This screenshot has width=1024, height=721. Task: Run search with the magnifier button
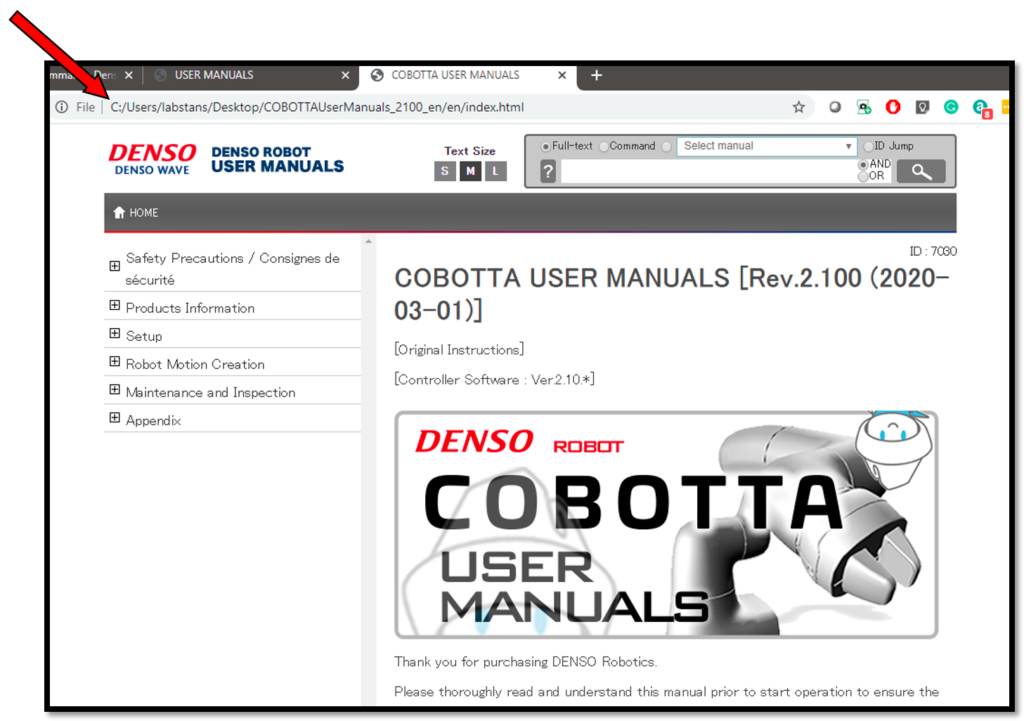point(921,172)
